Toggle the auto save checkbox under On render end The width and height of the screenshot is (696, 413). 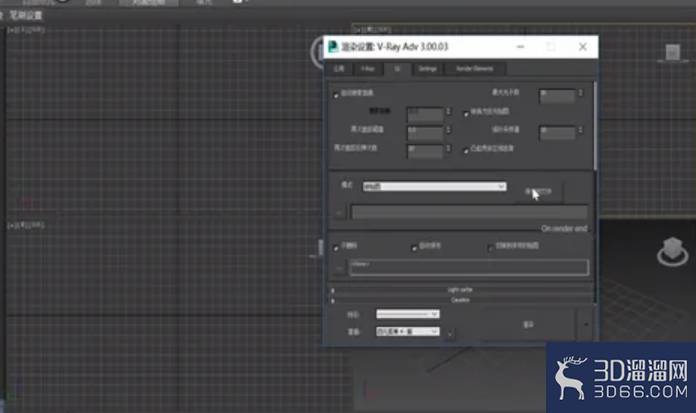tap(414, 247)
